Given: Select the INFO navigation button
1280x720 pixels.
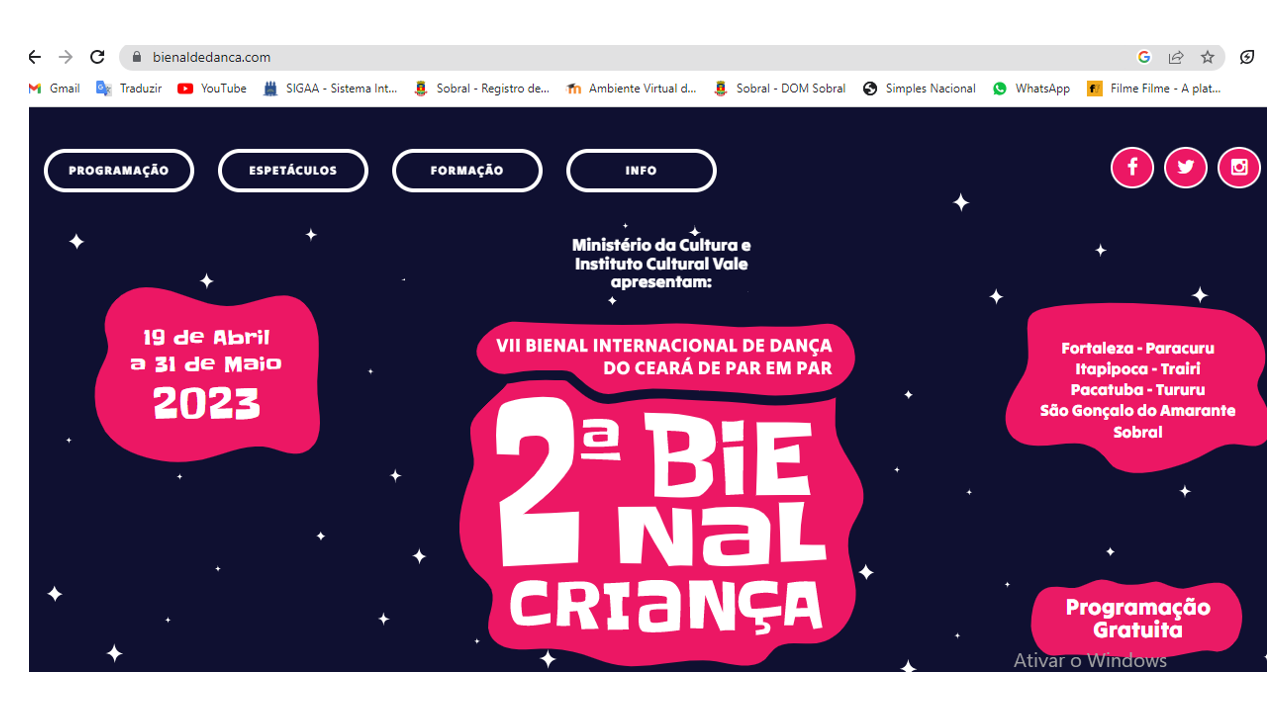Looking at the screenshot, I should [641, 170].
